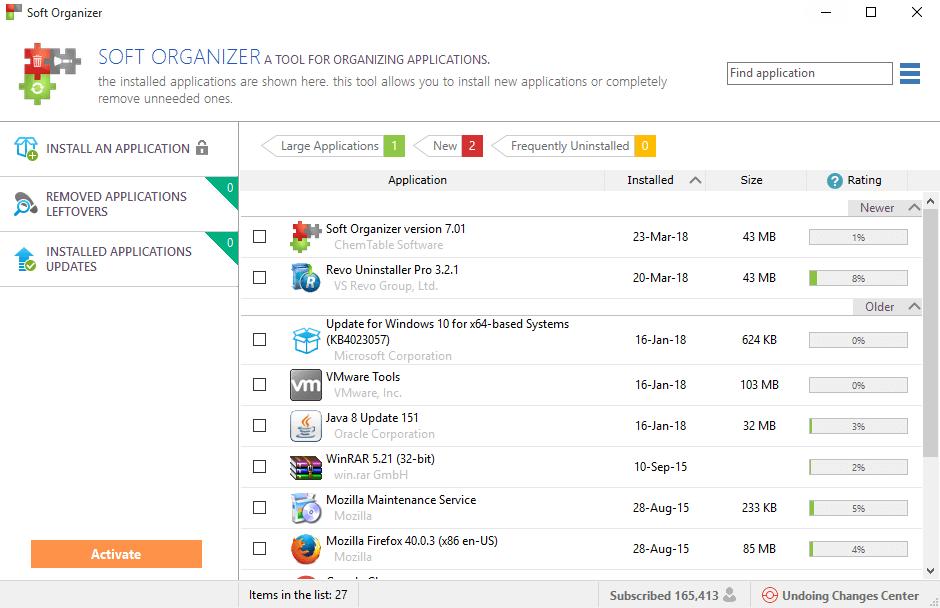Screen dimensions: 940x608
Task: Toggle sort arrow on Installed column
Action: (695, 180)
